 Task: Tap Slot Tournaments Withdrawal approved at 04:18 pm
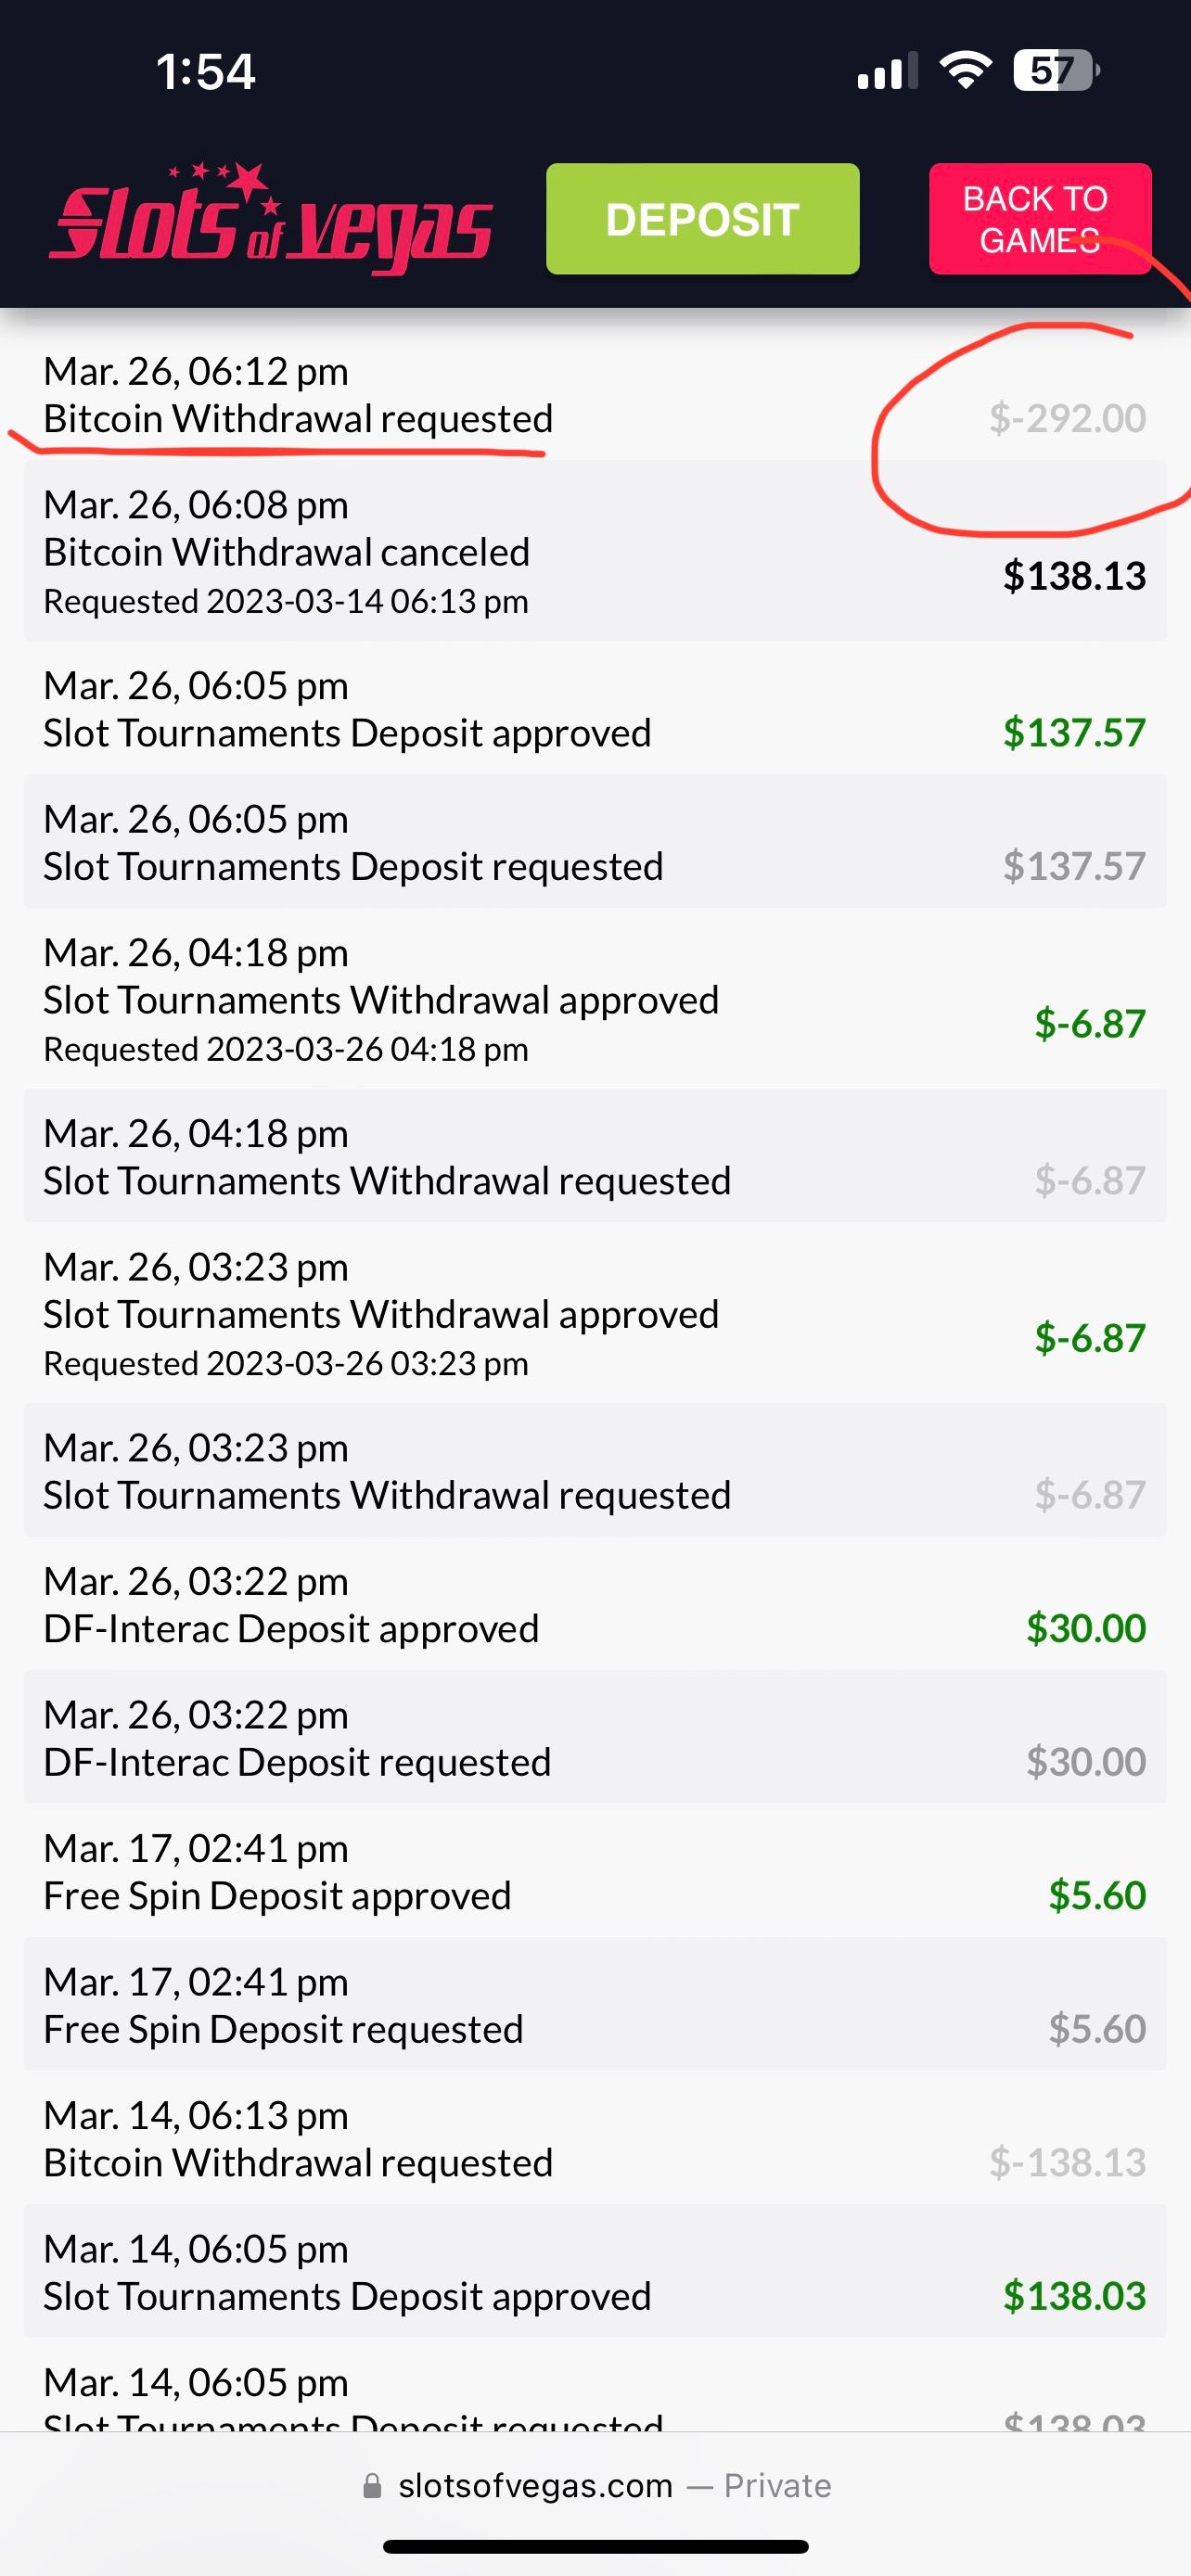click(595, 999)
